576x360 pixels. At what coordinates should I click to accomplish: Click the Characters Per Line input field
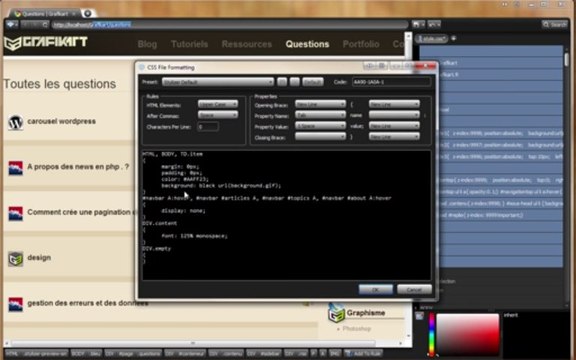coord(208,127)
